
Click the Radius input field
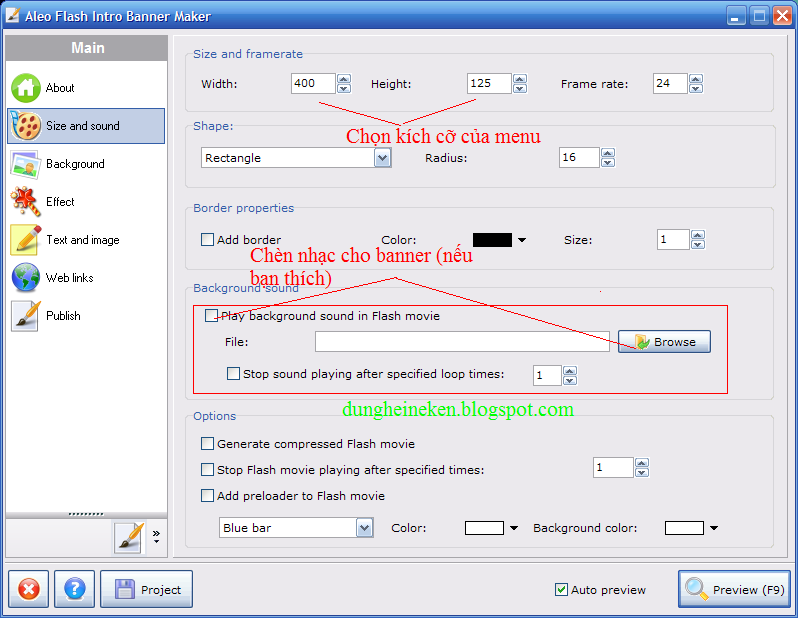[x=579, y=157]
